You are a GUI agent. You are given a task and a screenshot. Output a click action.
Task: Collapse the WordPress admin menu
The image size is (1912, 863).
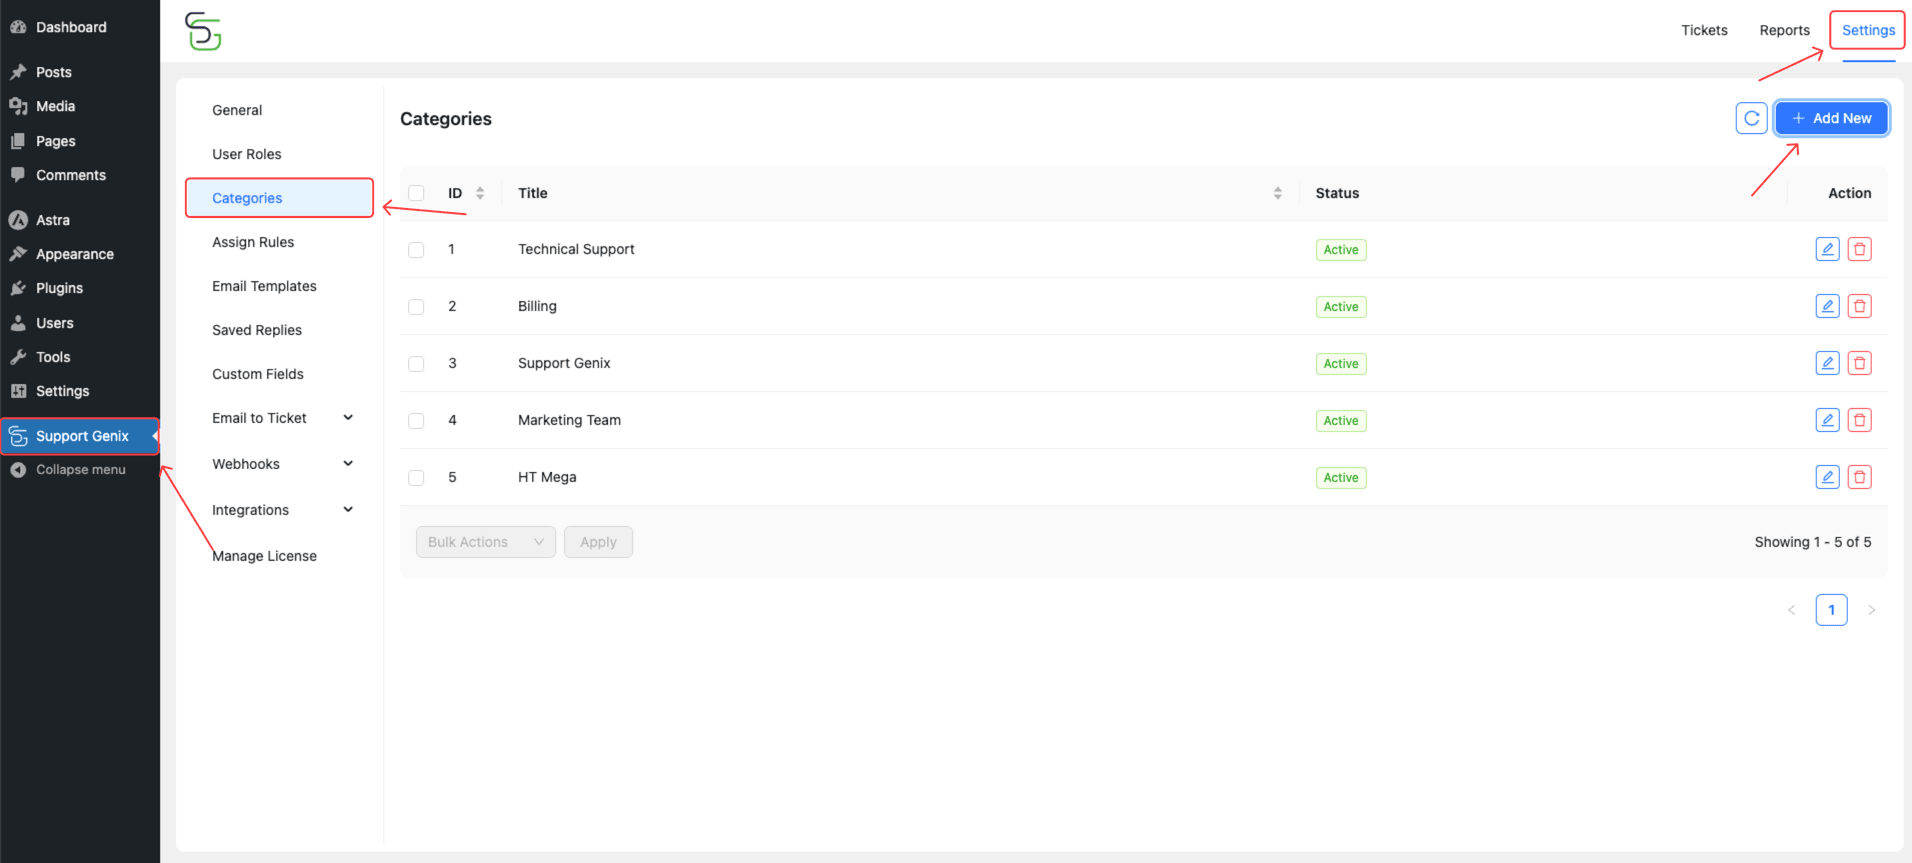(x=80, y=469)
